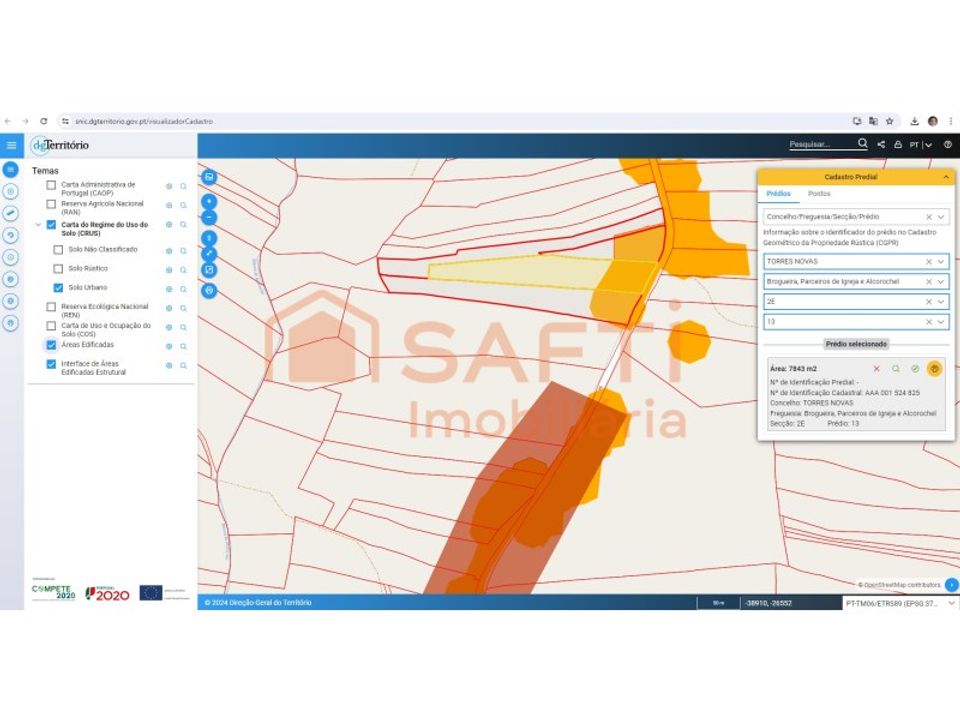
Task: Open Concelho/Freguesia/Secção/Prédio dropdown arrow
Action: 941,217
